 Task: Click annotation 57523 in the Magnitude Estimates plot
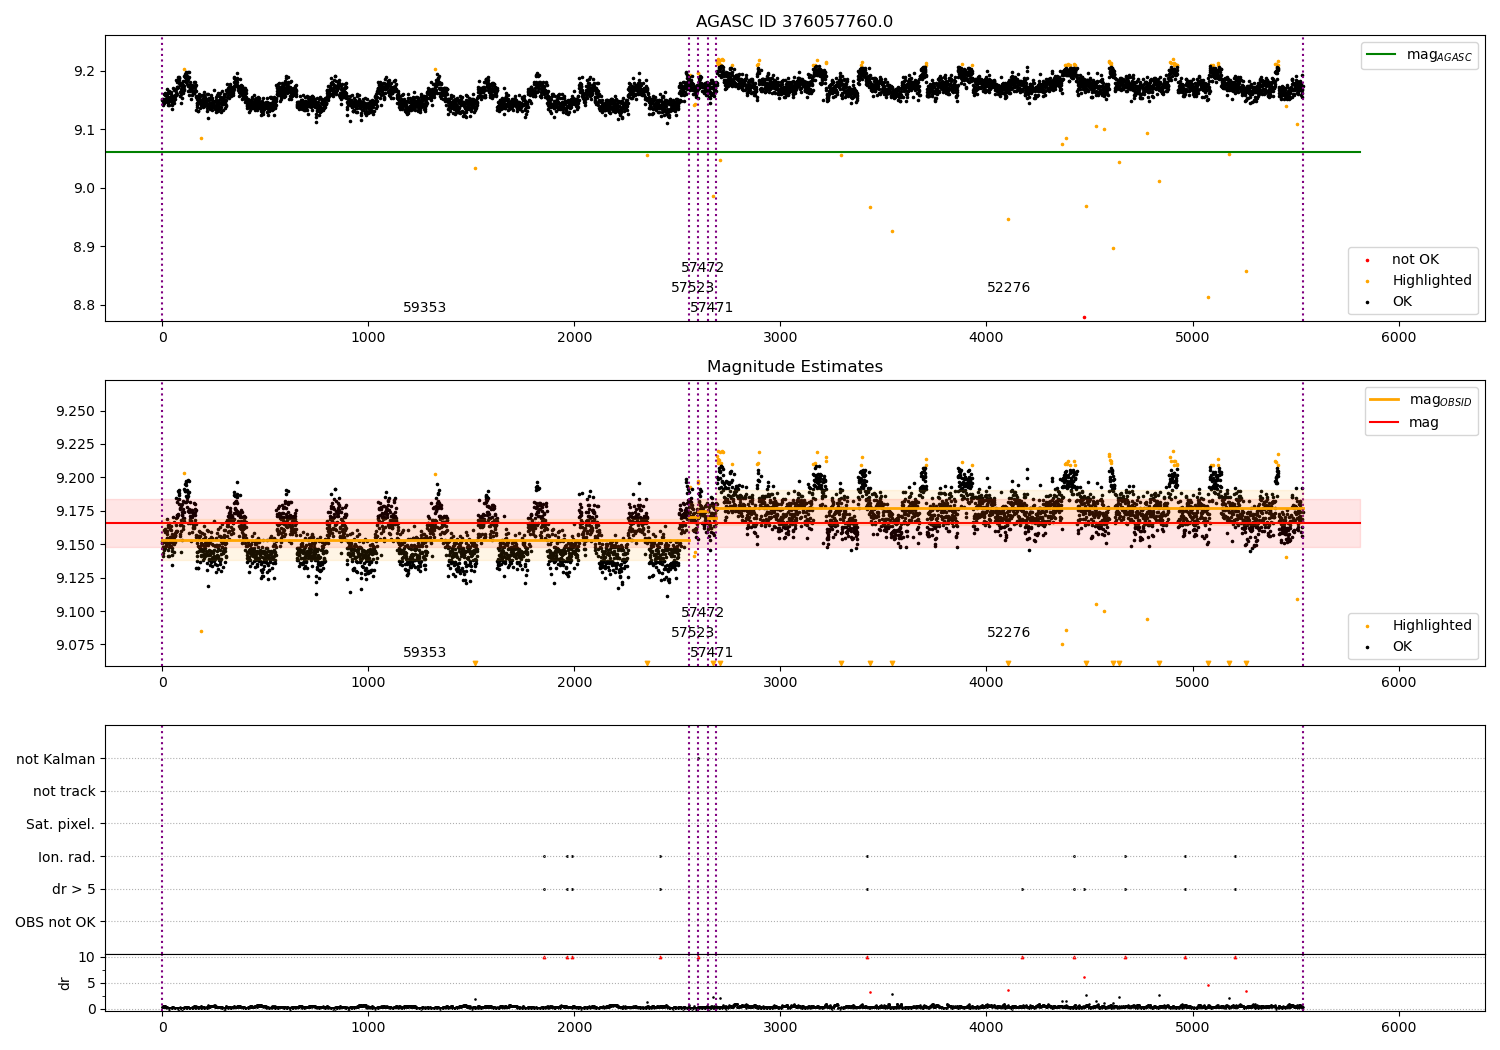[693, 633]
